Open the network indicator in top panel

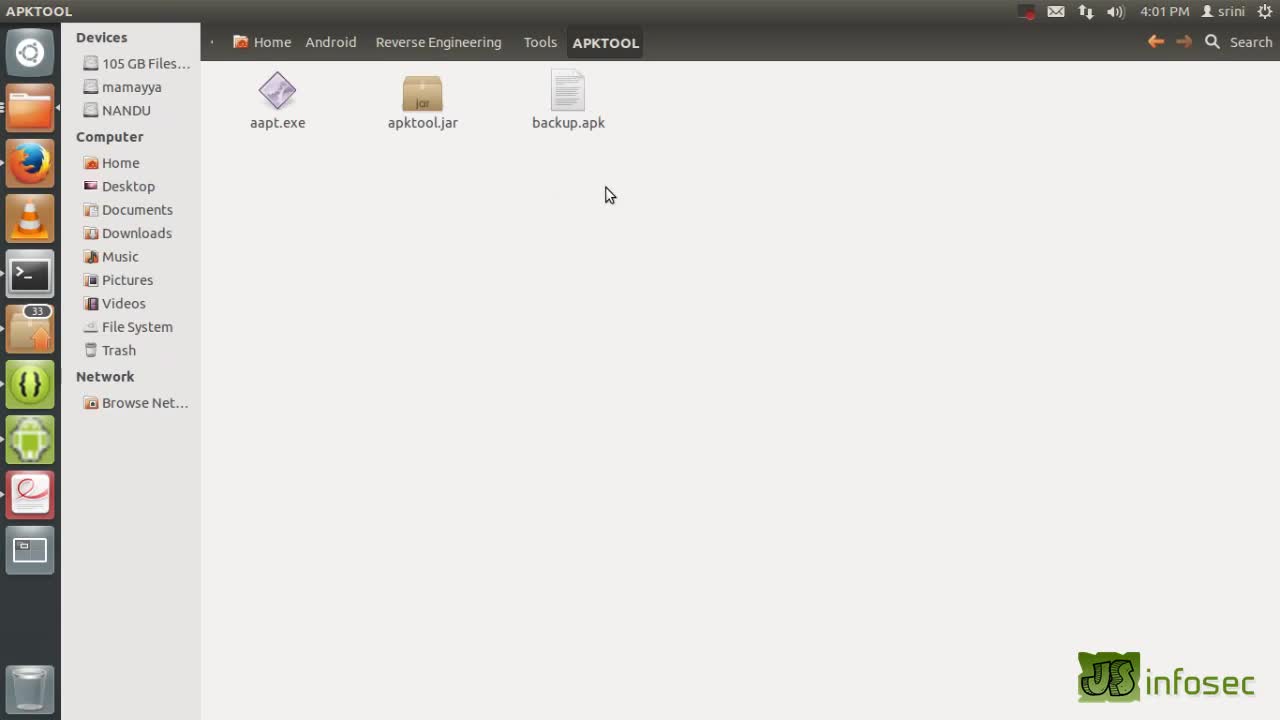coord(1086,12)
